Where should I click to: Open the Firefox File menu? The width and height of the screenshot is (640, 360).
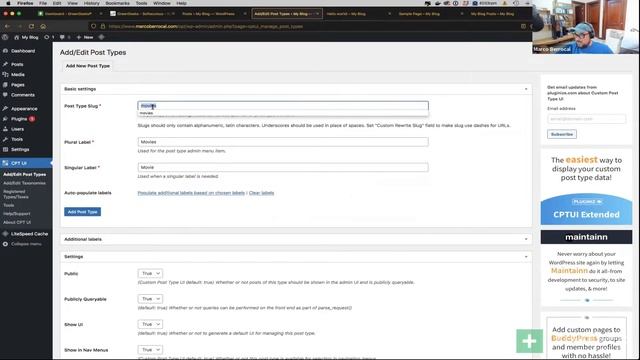click(x=43, y=3)
